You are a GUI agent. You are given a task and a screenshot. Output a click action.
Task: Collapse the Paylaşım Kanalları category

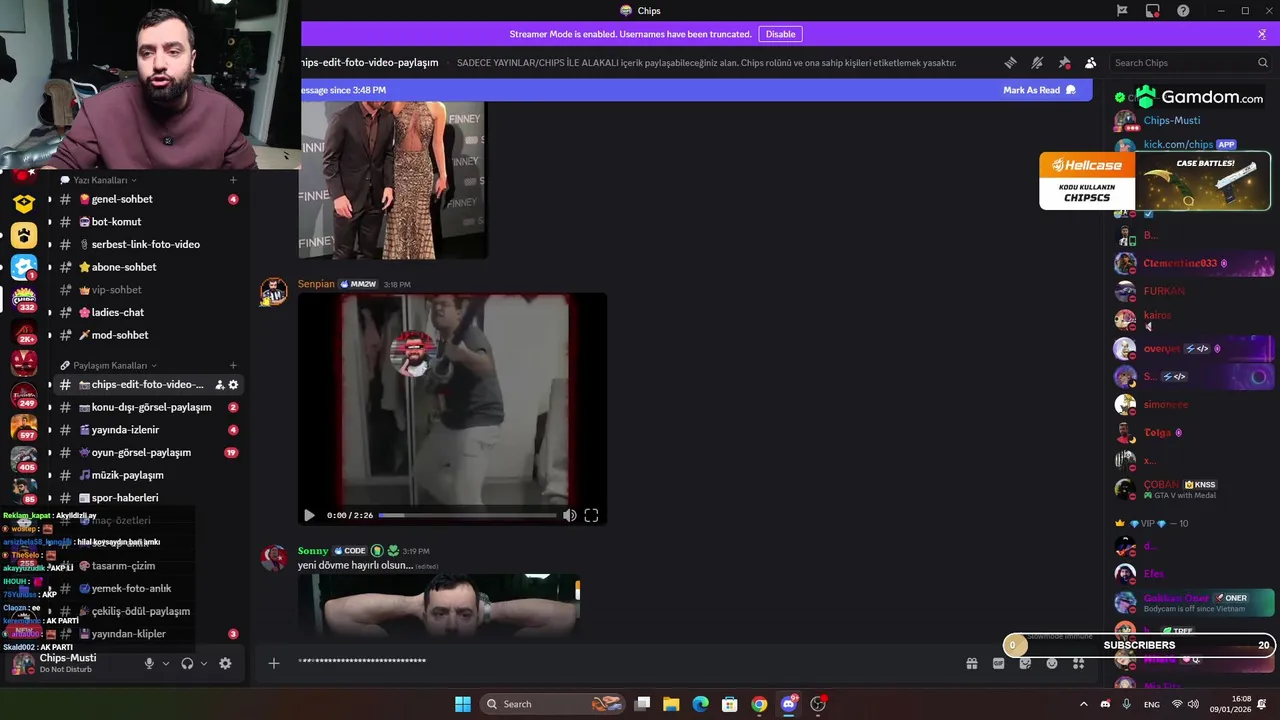click(108, 365)
